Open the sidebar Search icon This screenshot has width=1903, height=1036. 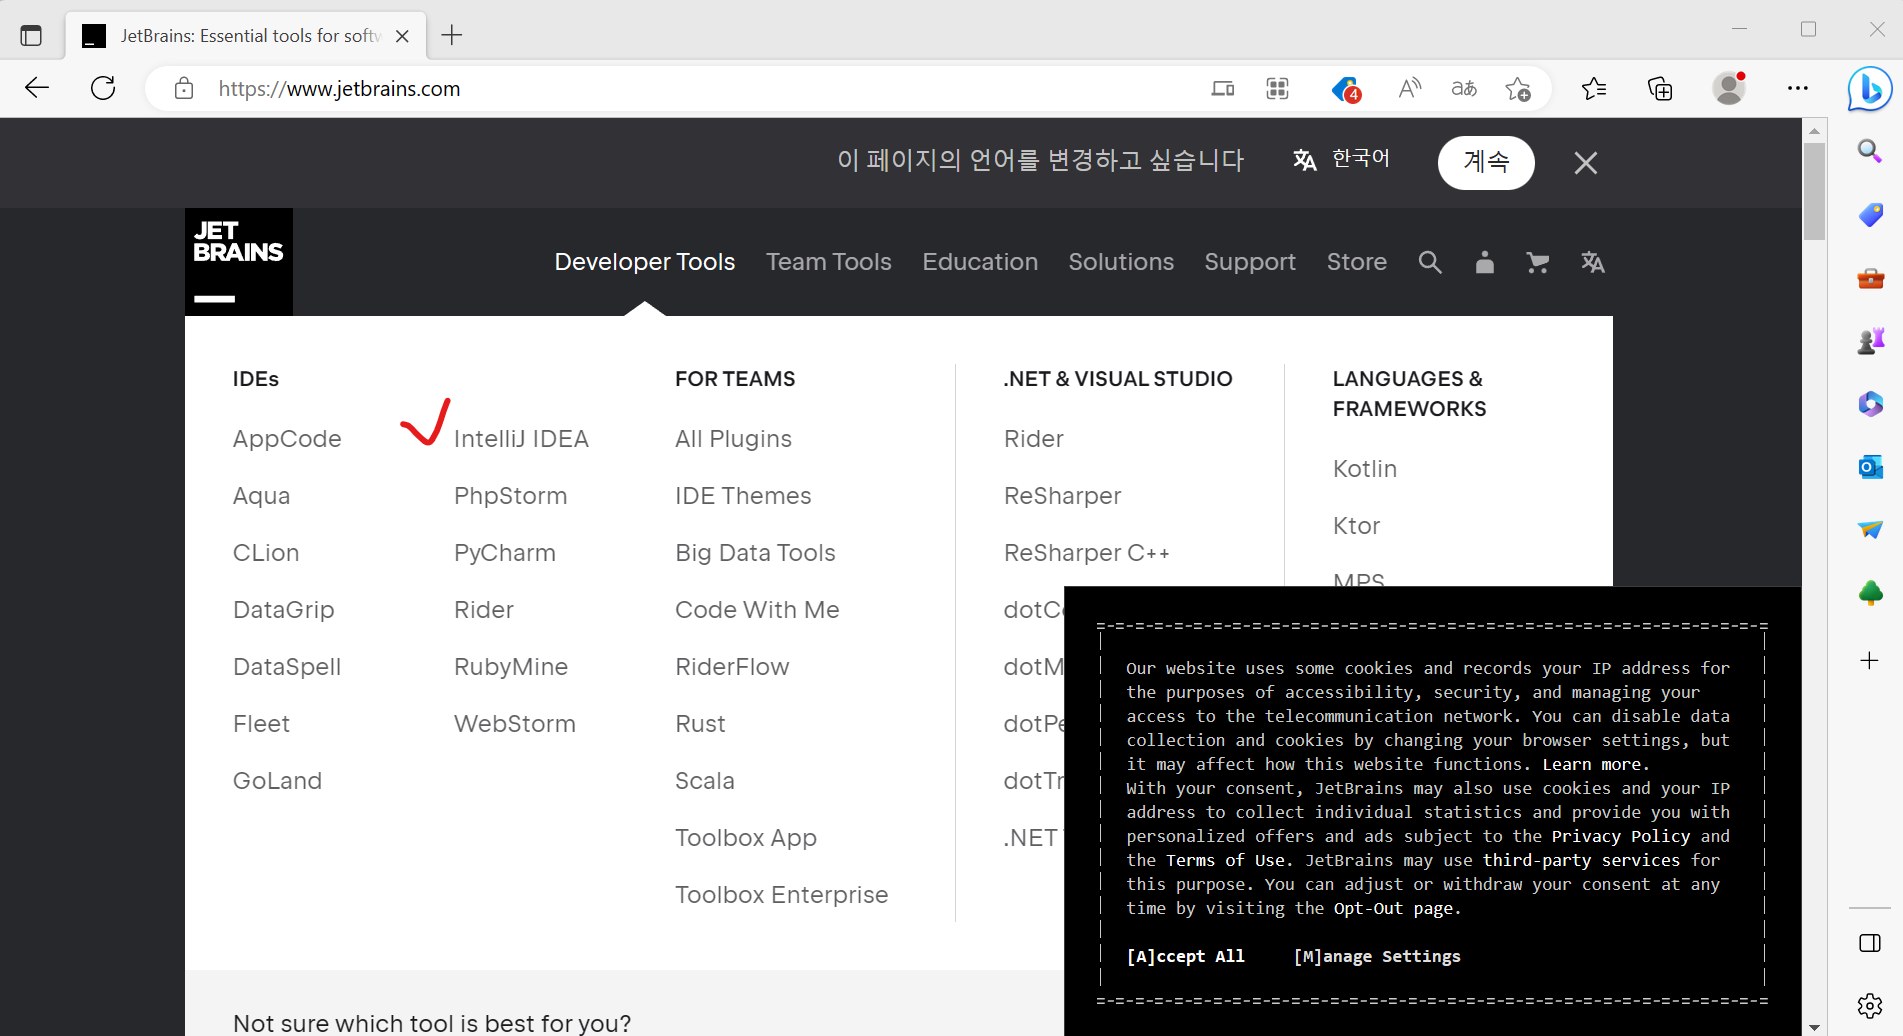coord(1870,151)
